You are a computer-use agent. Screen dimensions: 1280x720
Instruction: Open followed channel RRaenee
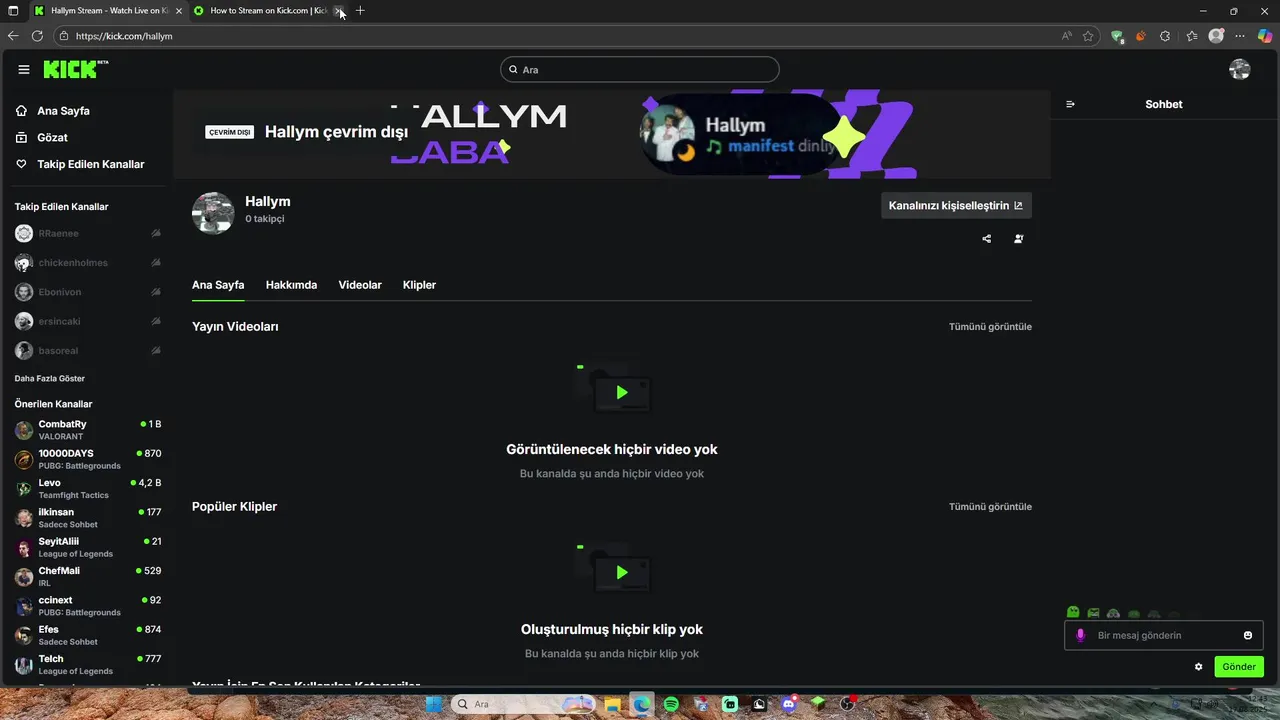pos(88,233)
